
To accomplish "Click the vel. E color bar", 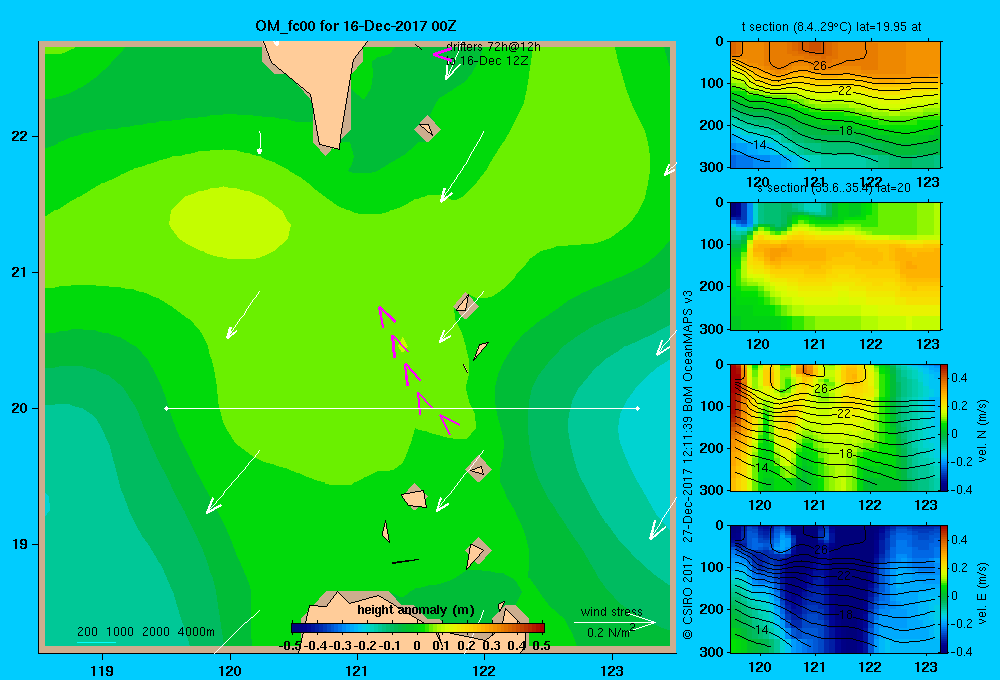I will click(945, 589).
